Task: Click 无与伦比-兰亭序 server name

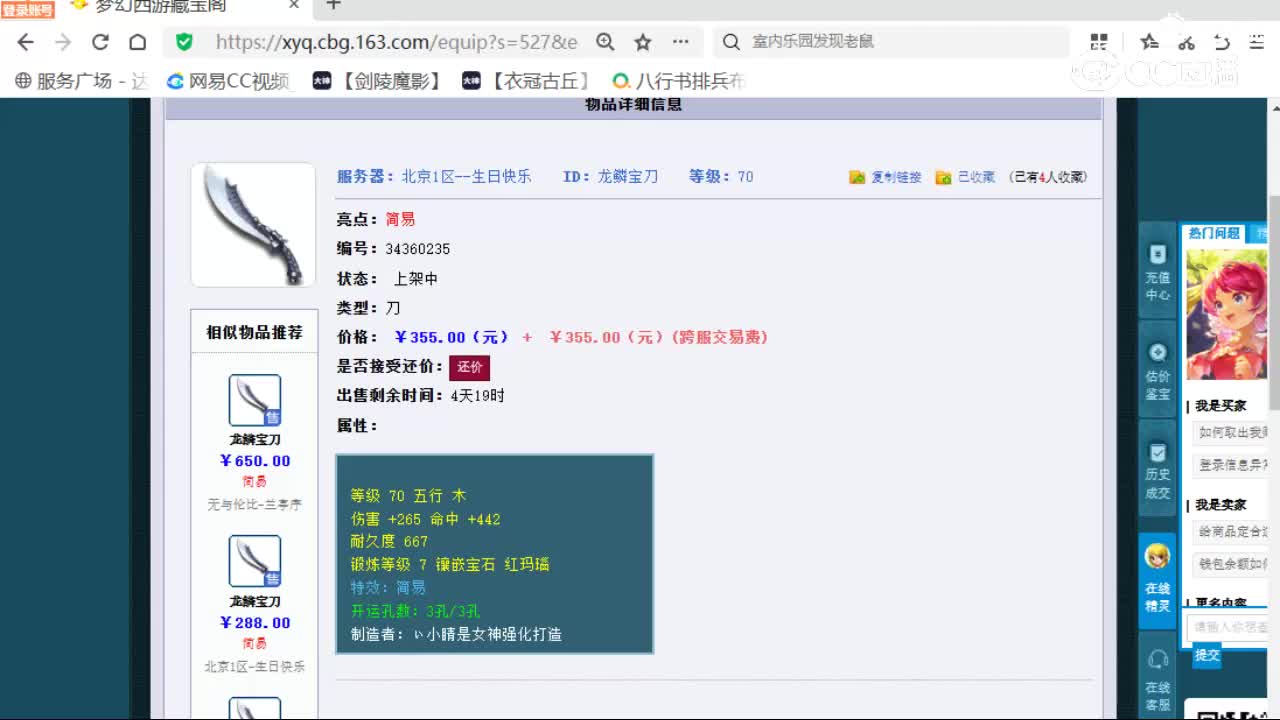Action: [x=255, y=505]
